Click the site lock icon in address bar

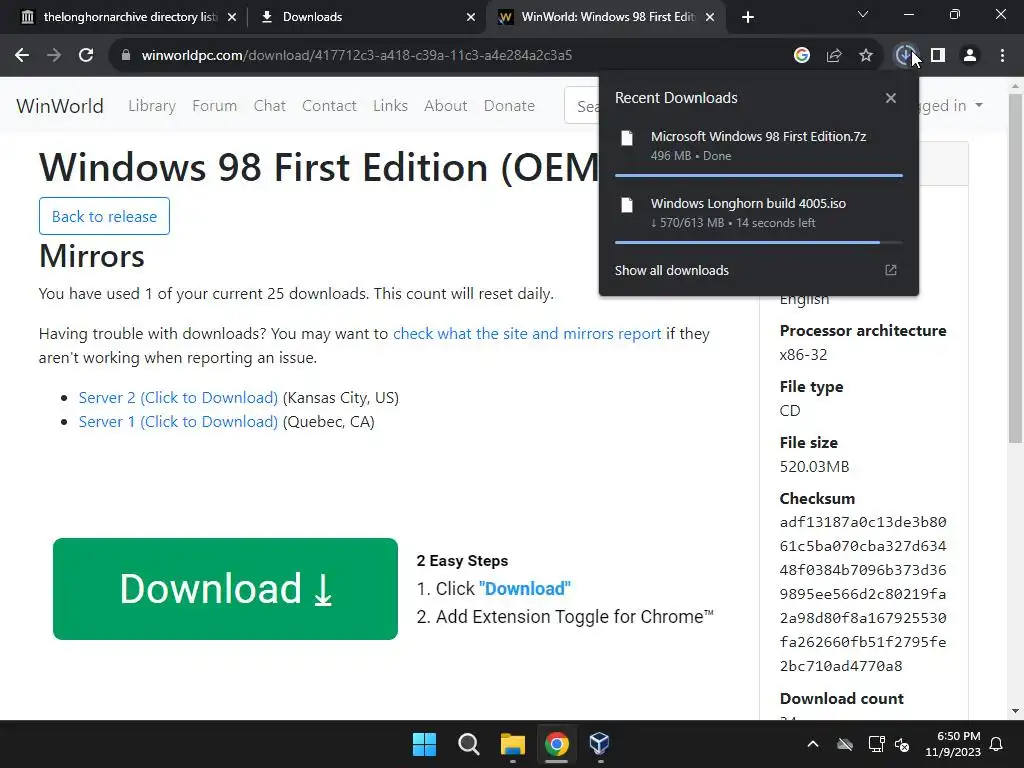[126, 56]
